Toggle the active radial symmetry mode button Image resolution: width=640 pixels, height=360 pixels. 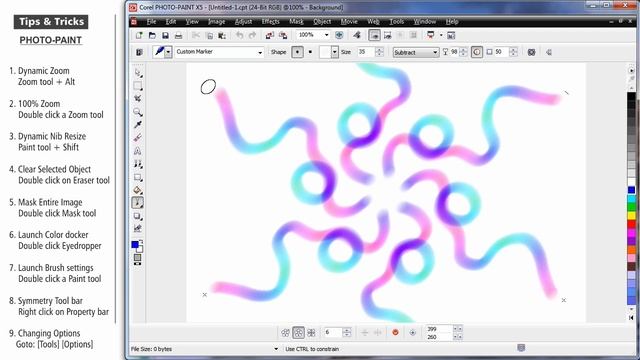click(298, 333)
